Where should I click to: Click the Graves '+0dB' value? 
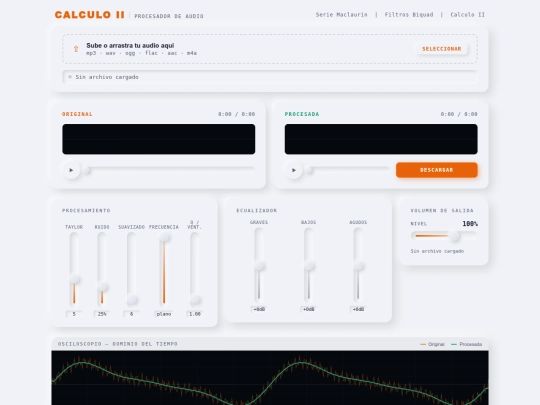pos(259,309)
